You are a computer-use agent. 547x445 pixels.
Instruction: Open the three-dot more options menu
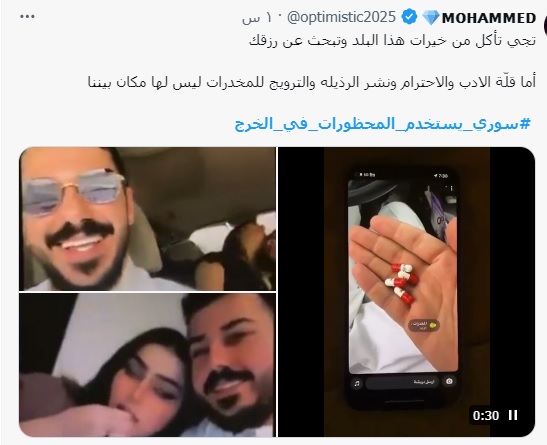coord(27,16)
